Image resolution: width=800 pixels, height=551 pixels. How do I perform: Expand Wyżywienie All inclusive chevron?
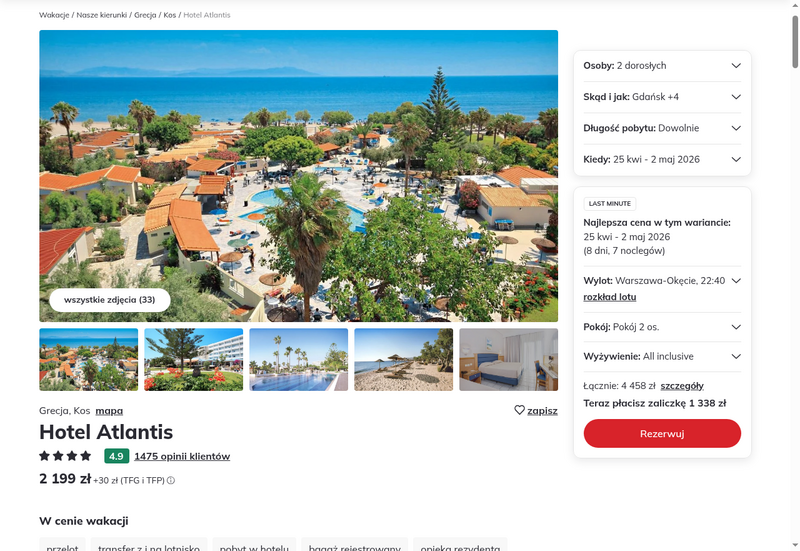click(x=736, y=356)
